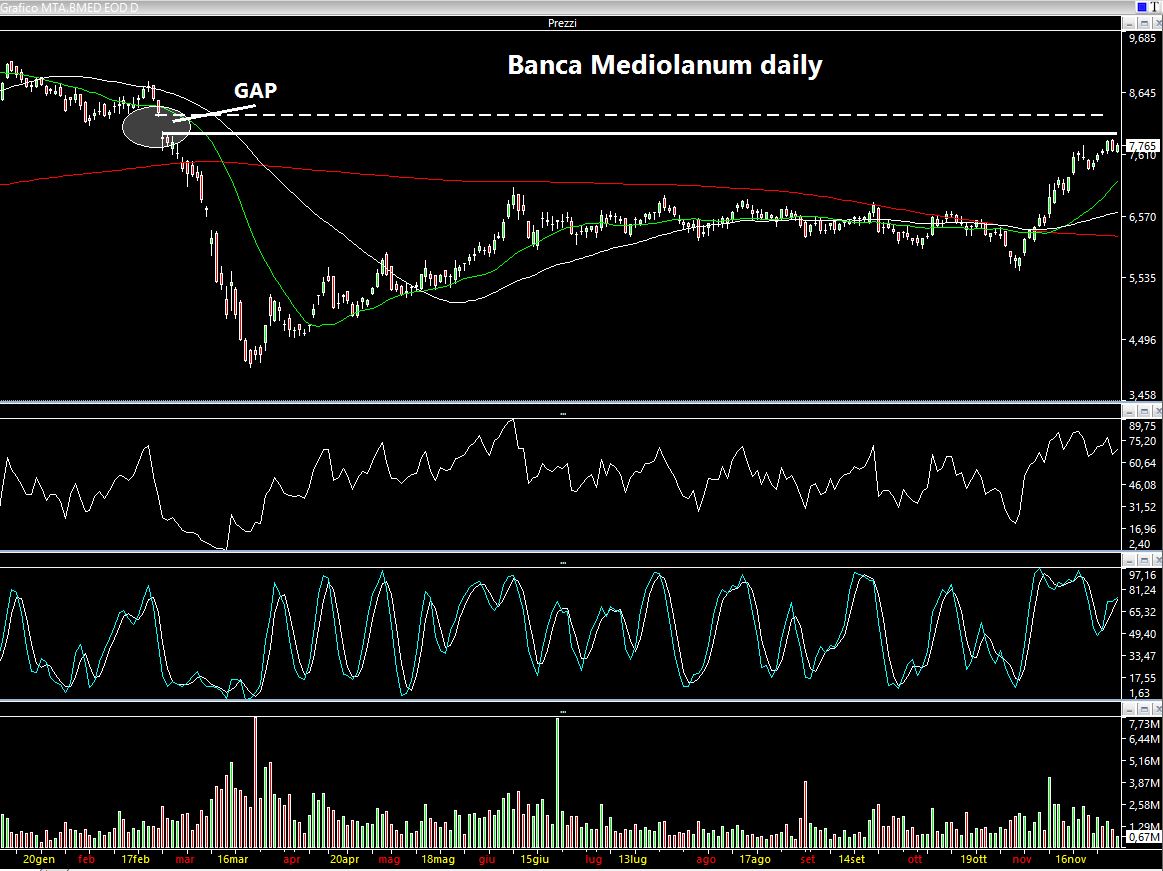Image resolution: width=1163 pixels, height=871 pixels.
Task: Close the volume panel with the 7,73M scale
Action: pyautogui.click(x=1157, y=710)
